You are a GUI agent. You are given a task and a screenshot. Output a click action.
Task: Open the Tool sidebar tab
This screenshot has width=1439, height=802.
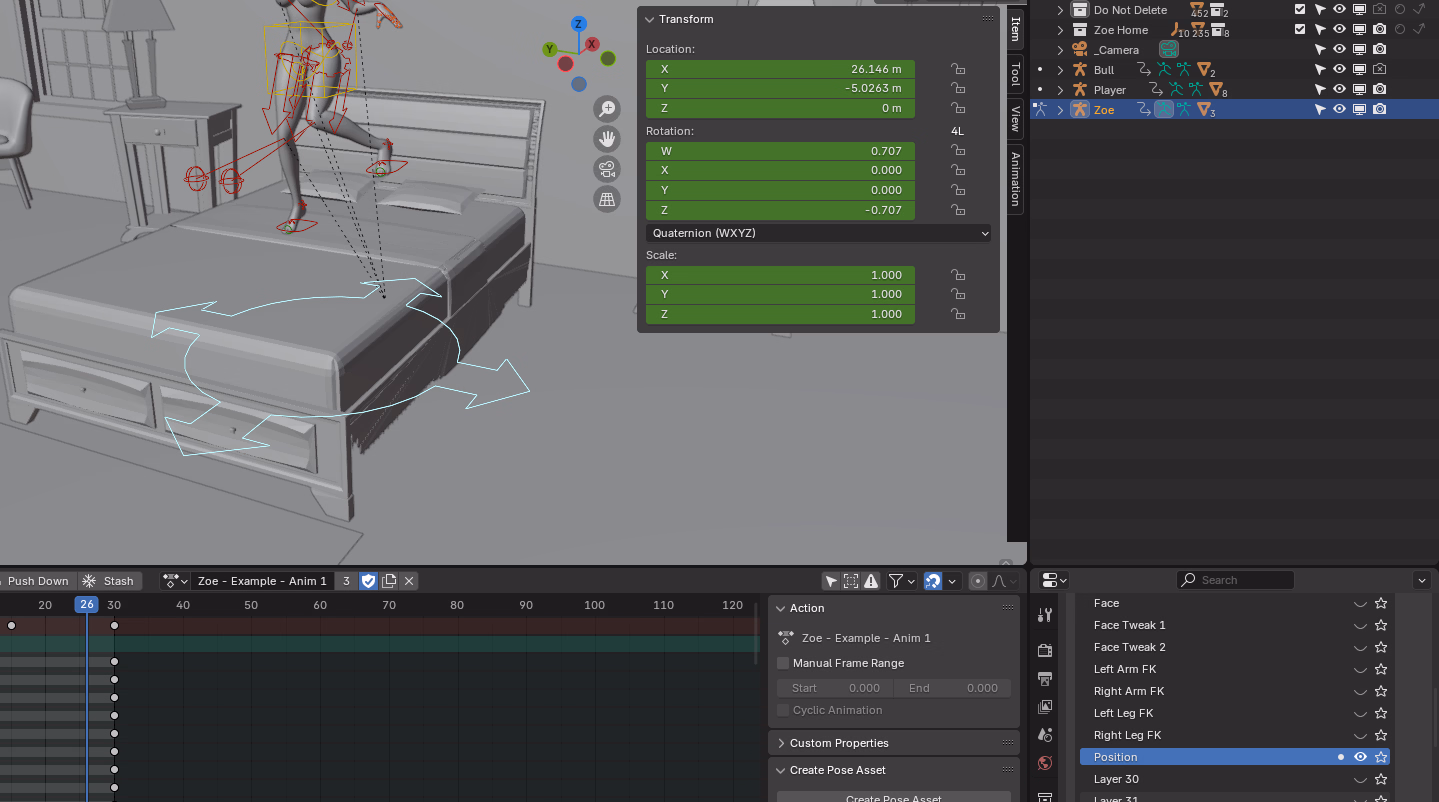click(x=1015, y=73)
